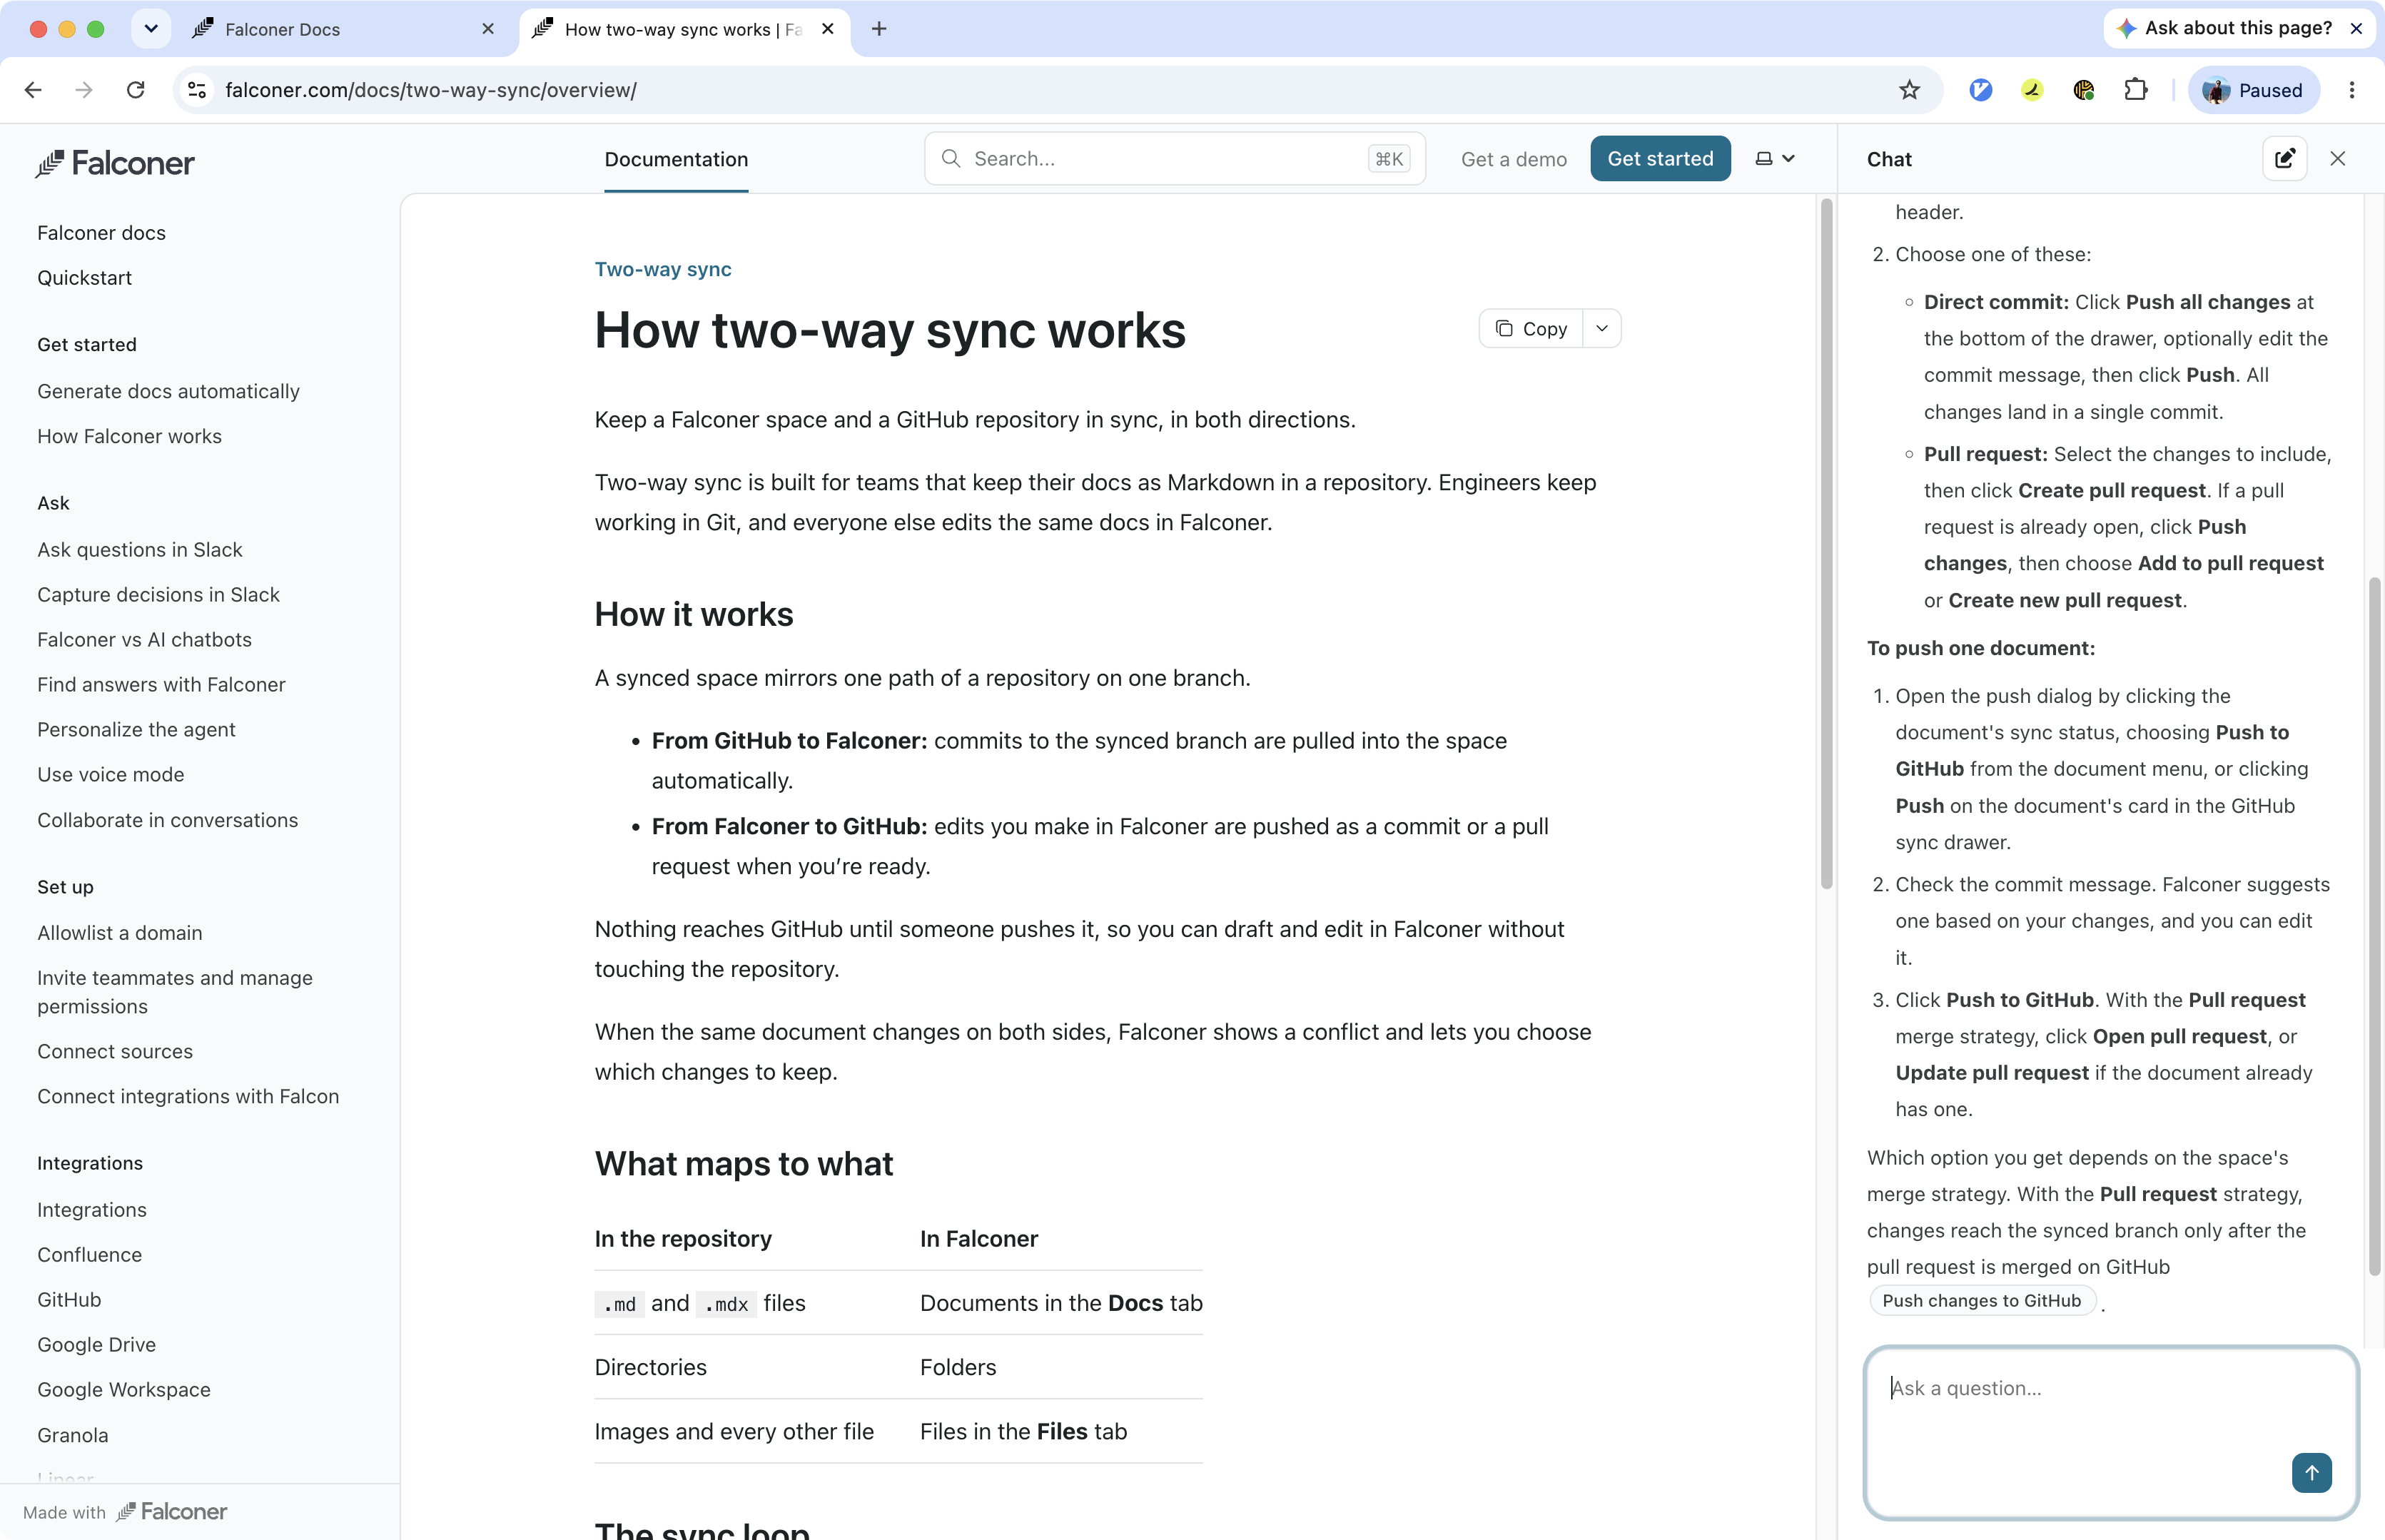
Task: Close the Falconer Docs tab
Action: [x=488, y=29]
